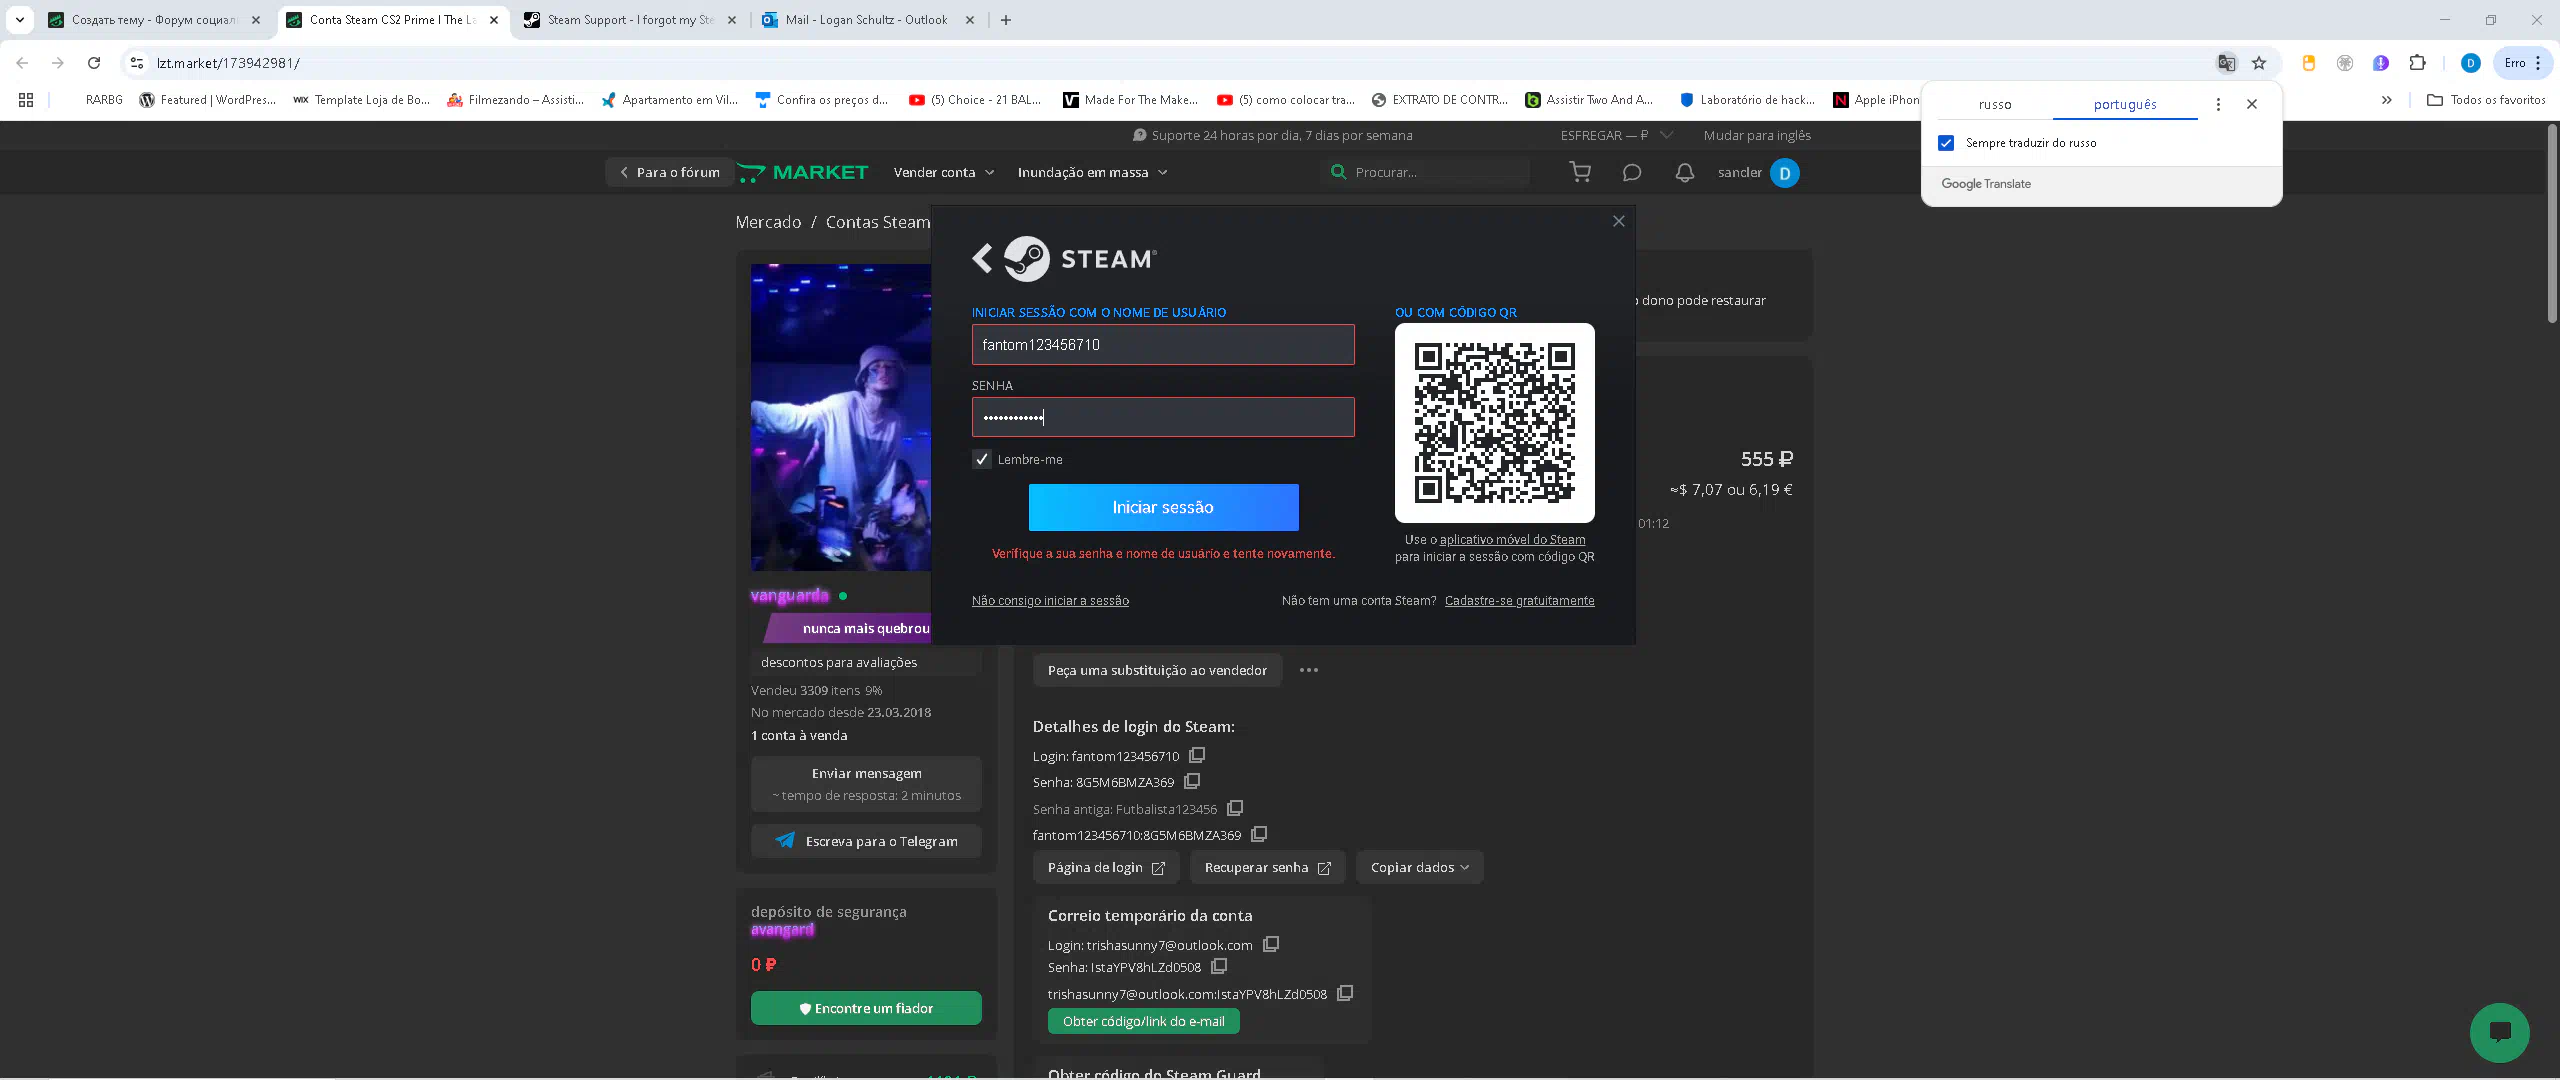Viewport: 2560px width, 1080px height.
Task: Copy the temporary email password
Action: (x=1219, y=966)
